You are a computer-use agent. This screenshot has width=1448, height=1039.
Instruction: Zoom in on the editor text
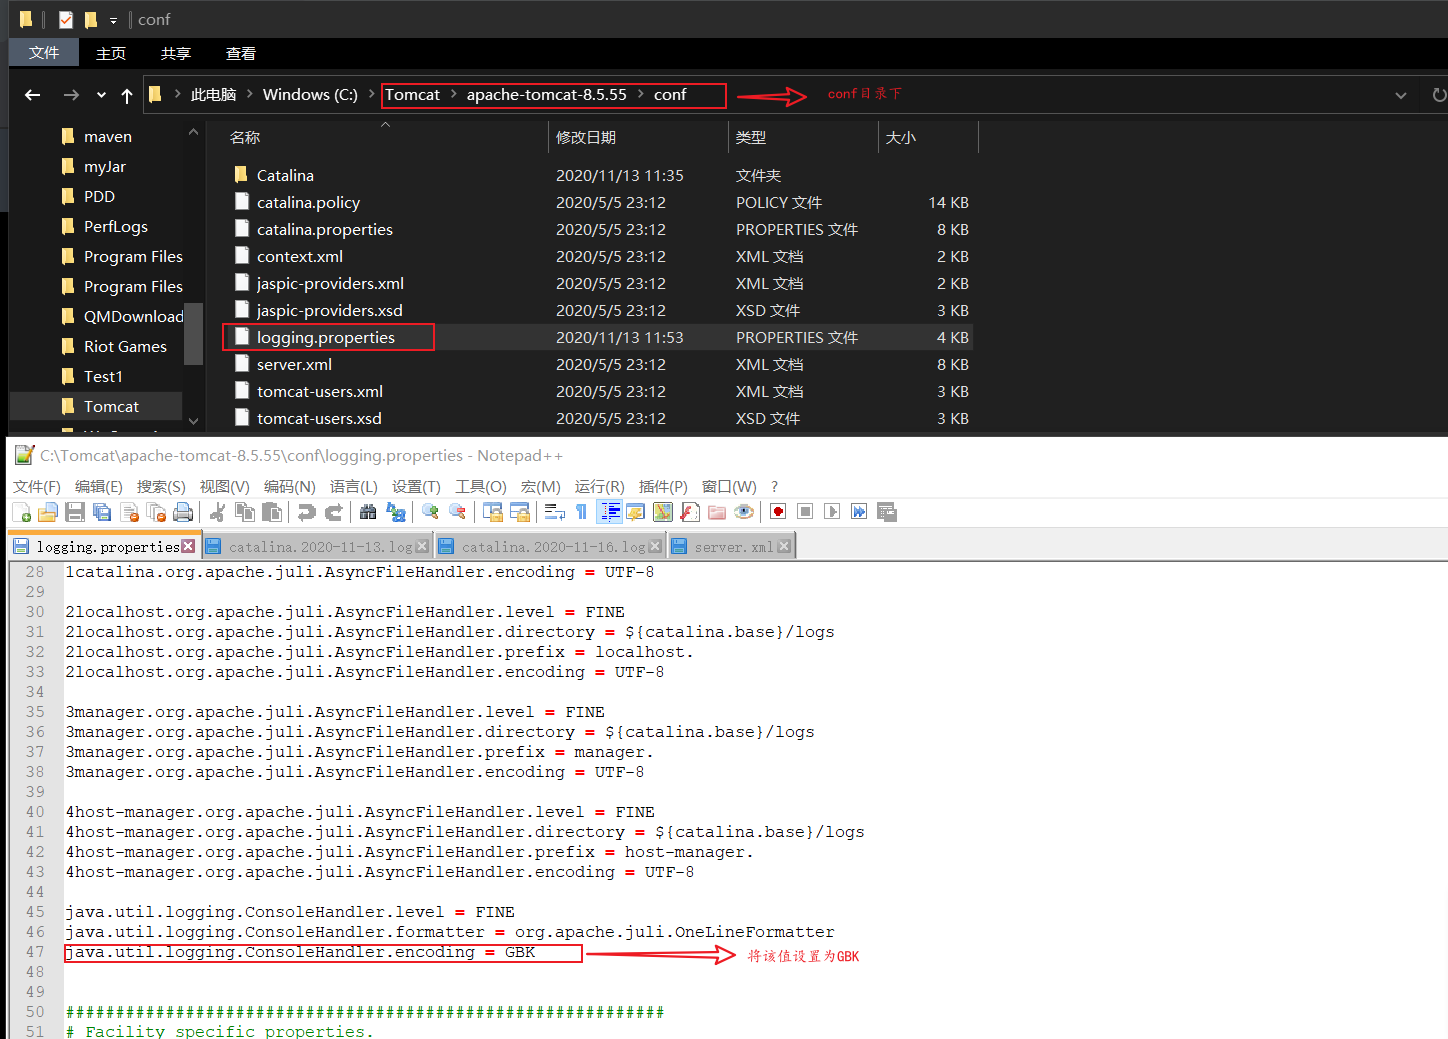point(430,512)
